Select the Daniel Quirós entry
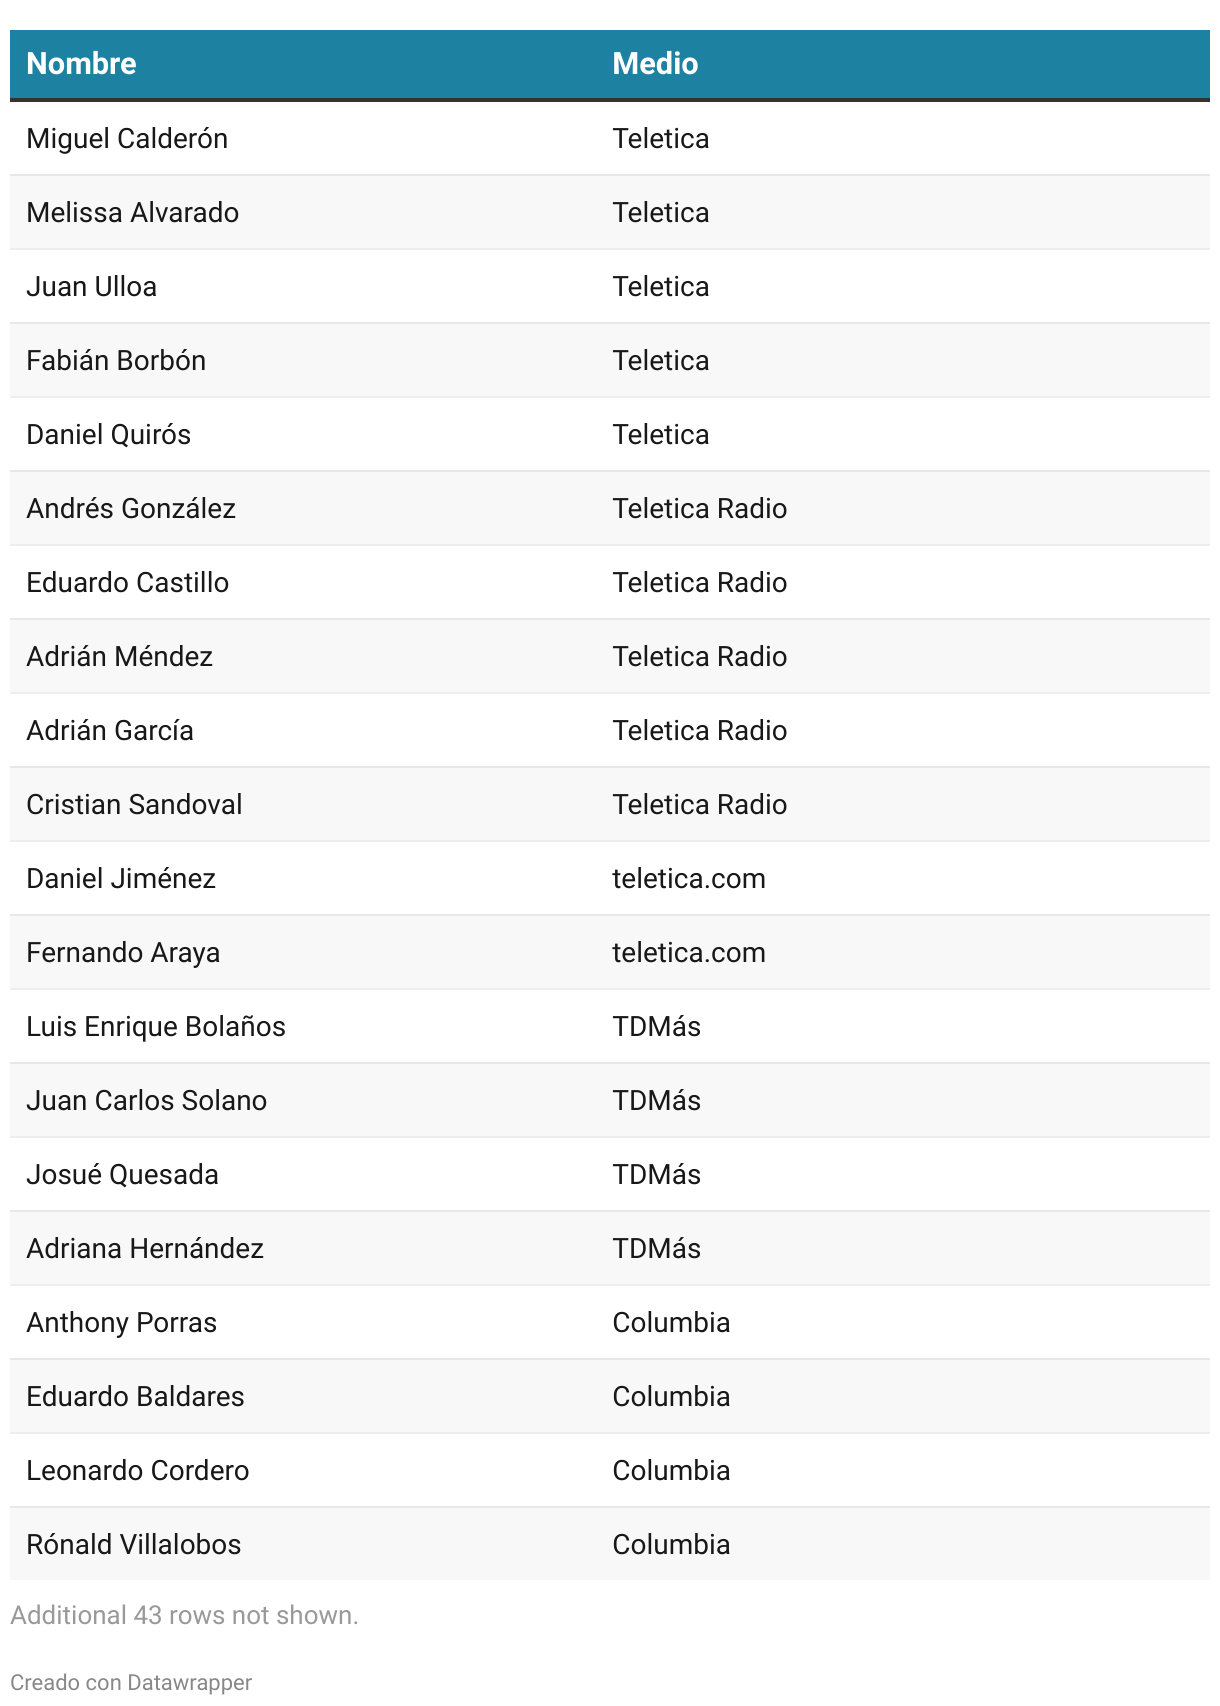 pyautogui.click(x=108, y=434)
